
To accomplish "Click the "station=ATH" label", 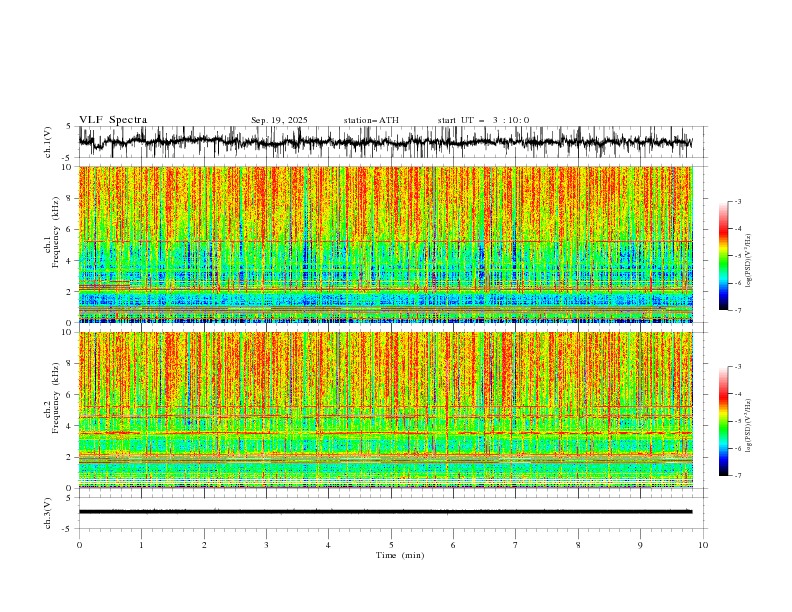I will (x=371, y=120).
